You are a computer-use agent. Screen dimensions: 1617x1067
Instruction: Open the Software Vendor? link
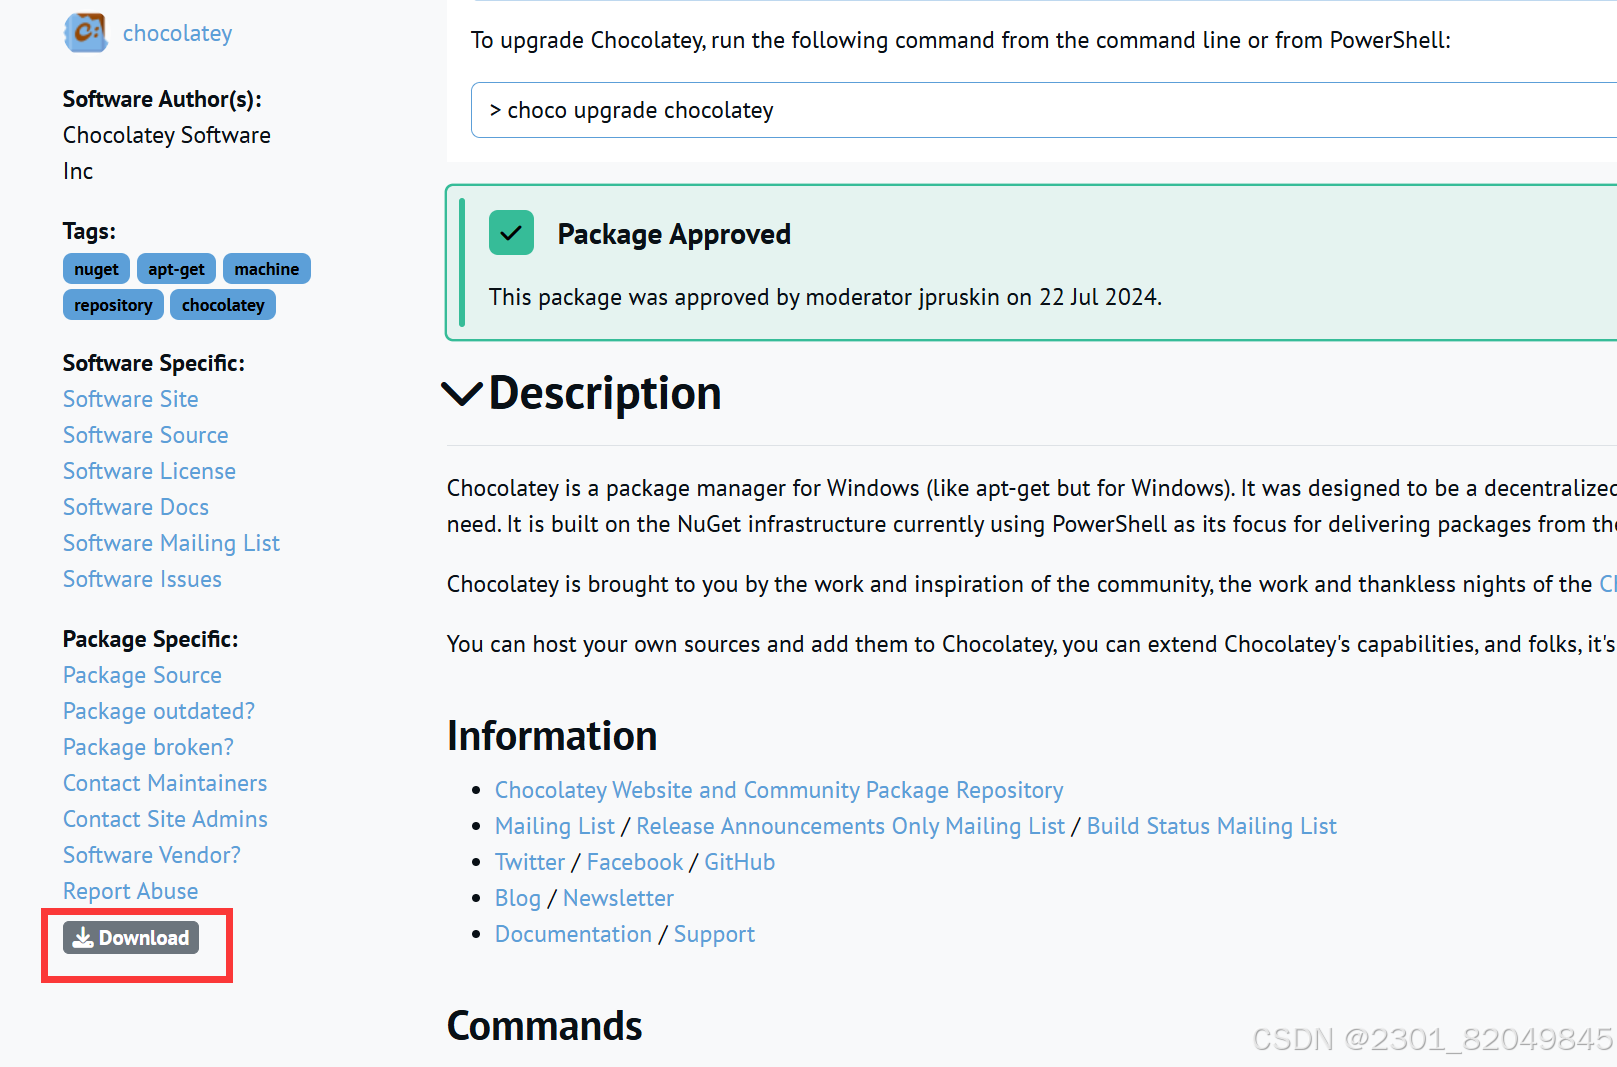click(x=152, y=855)
